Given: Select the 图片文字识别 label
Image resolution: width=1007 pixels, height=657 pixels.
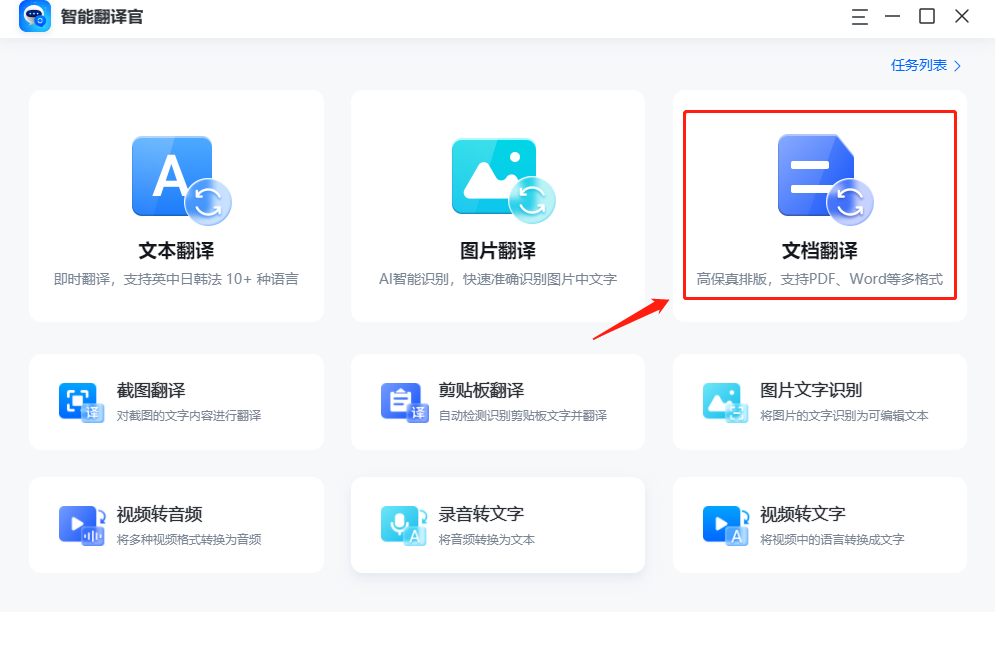Looking at the screenshot, I should click(811, 390).
